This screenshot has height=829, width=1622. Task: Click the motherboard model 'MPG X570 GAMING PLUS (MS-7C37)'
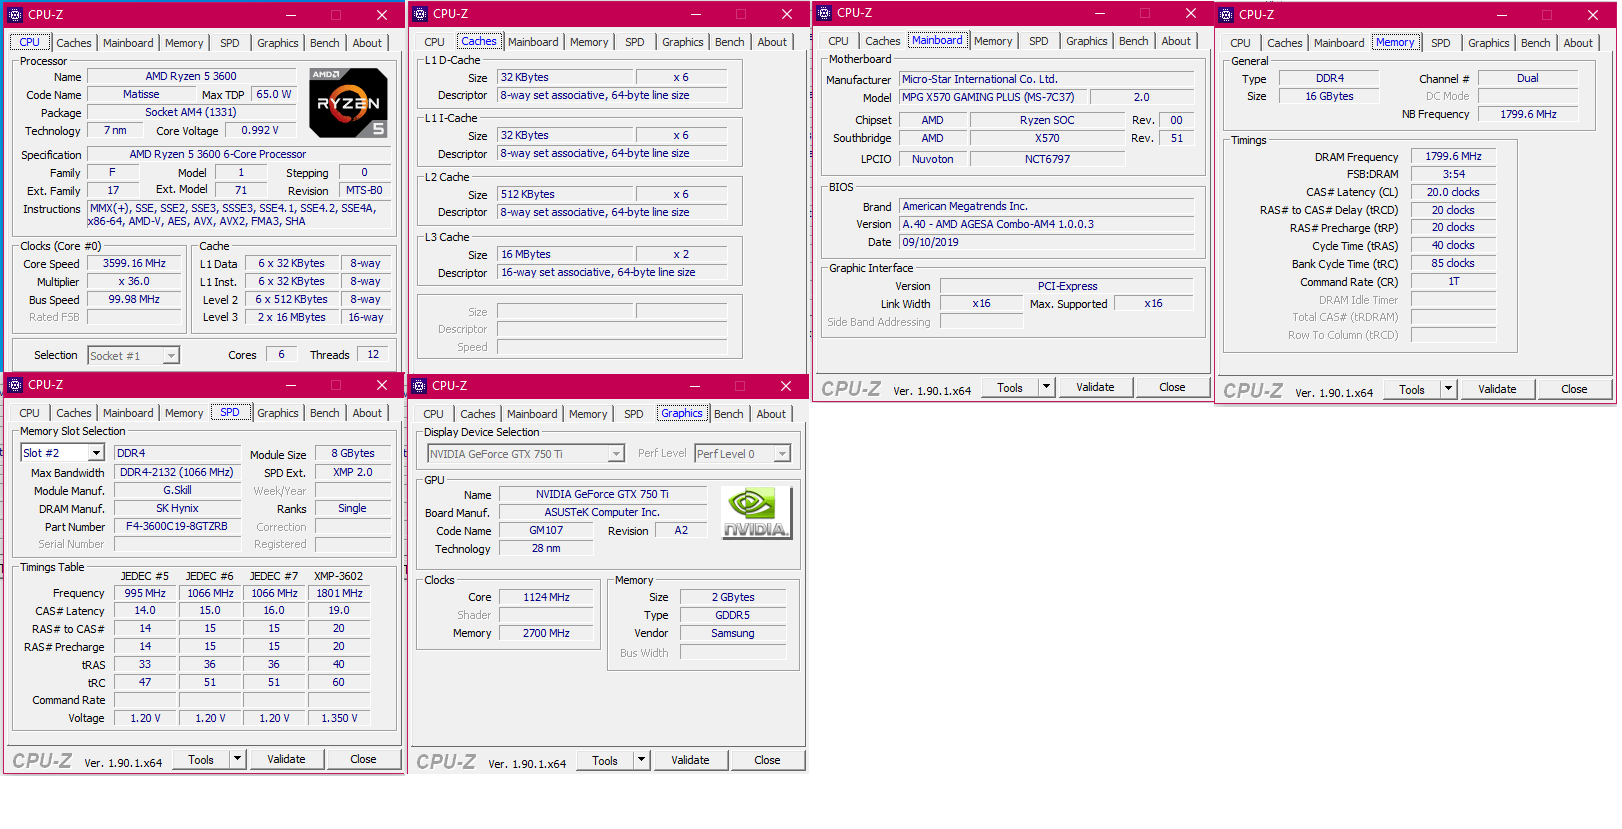(992, 97)
